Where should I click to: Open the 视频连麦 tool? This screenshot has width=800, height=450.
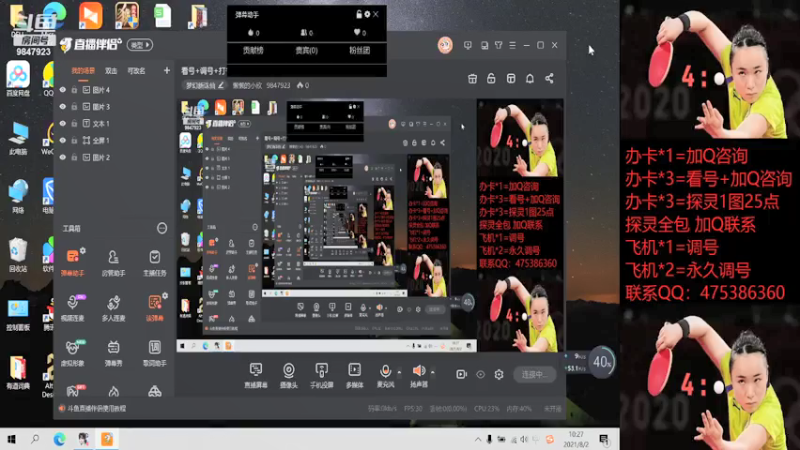point(72,307)
